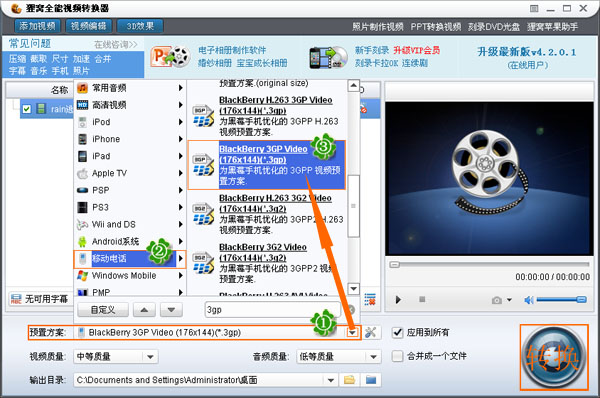Image resolution: width=600 pixels, height=398 pixels.
Task: Open the 预置方案 preset dropdown arrow
Action: (353, 333)
